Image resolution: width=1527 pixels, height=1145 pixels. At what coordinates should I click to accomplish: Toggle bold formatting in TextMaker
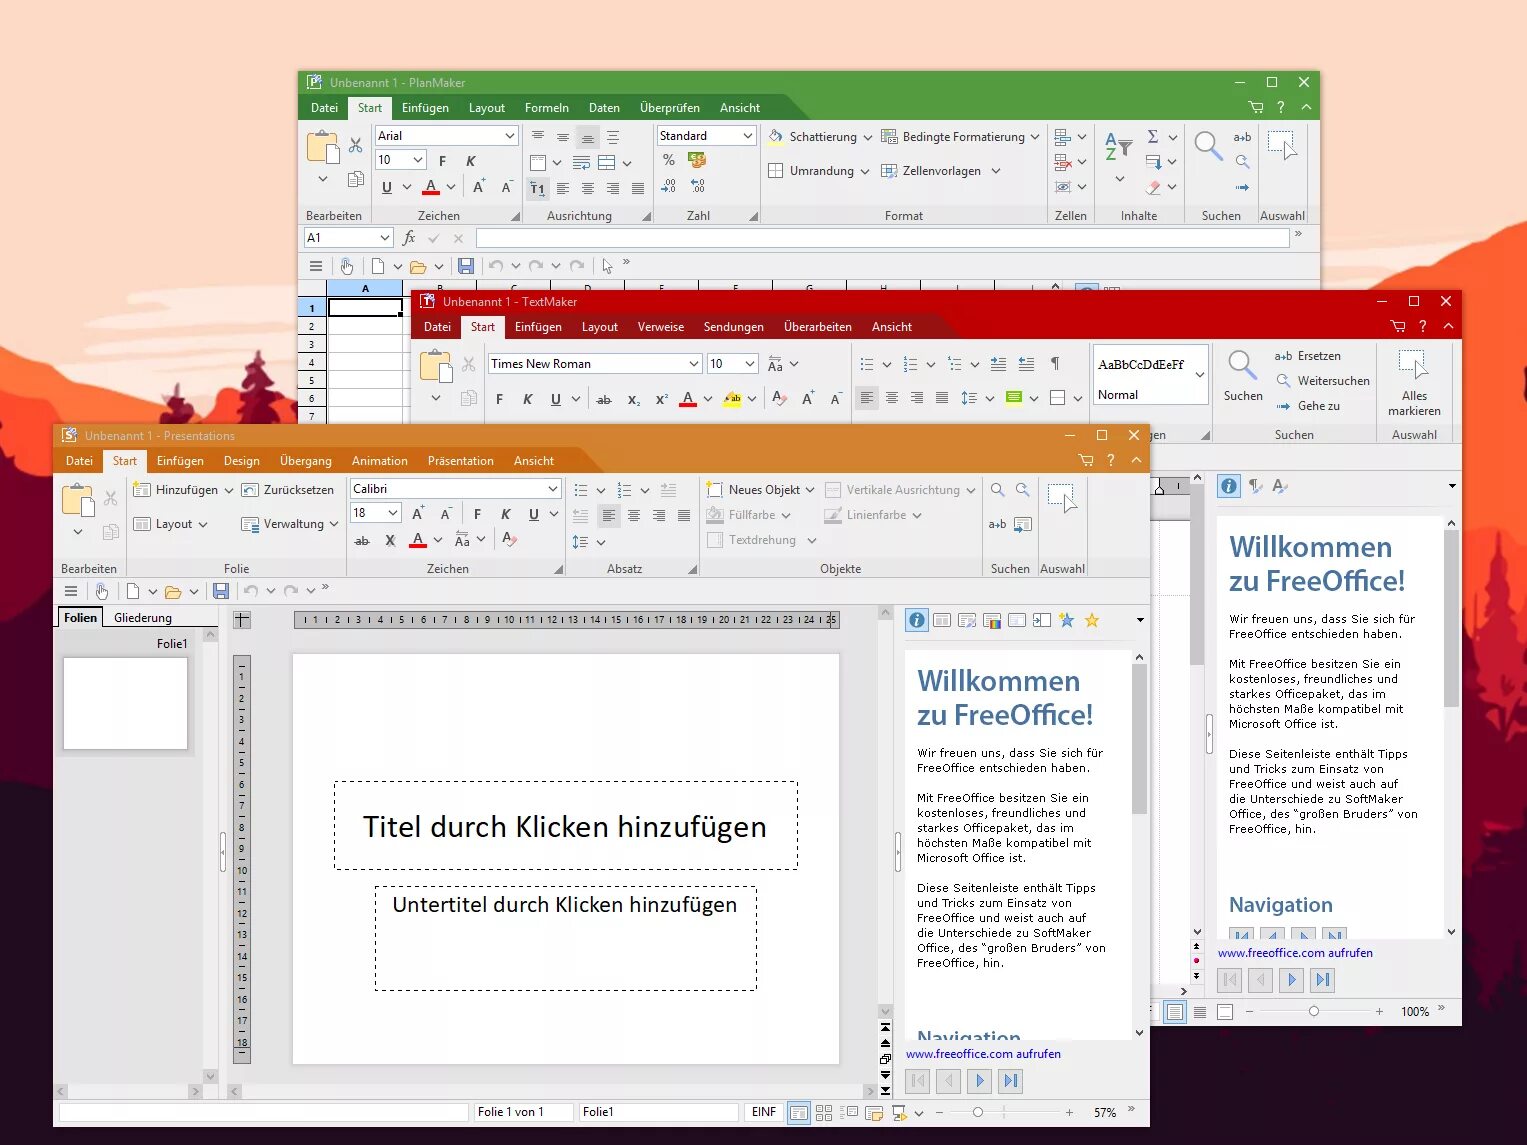point(499,397)
